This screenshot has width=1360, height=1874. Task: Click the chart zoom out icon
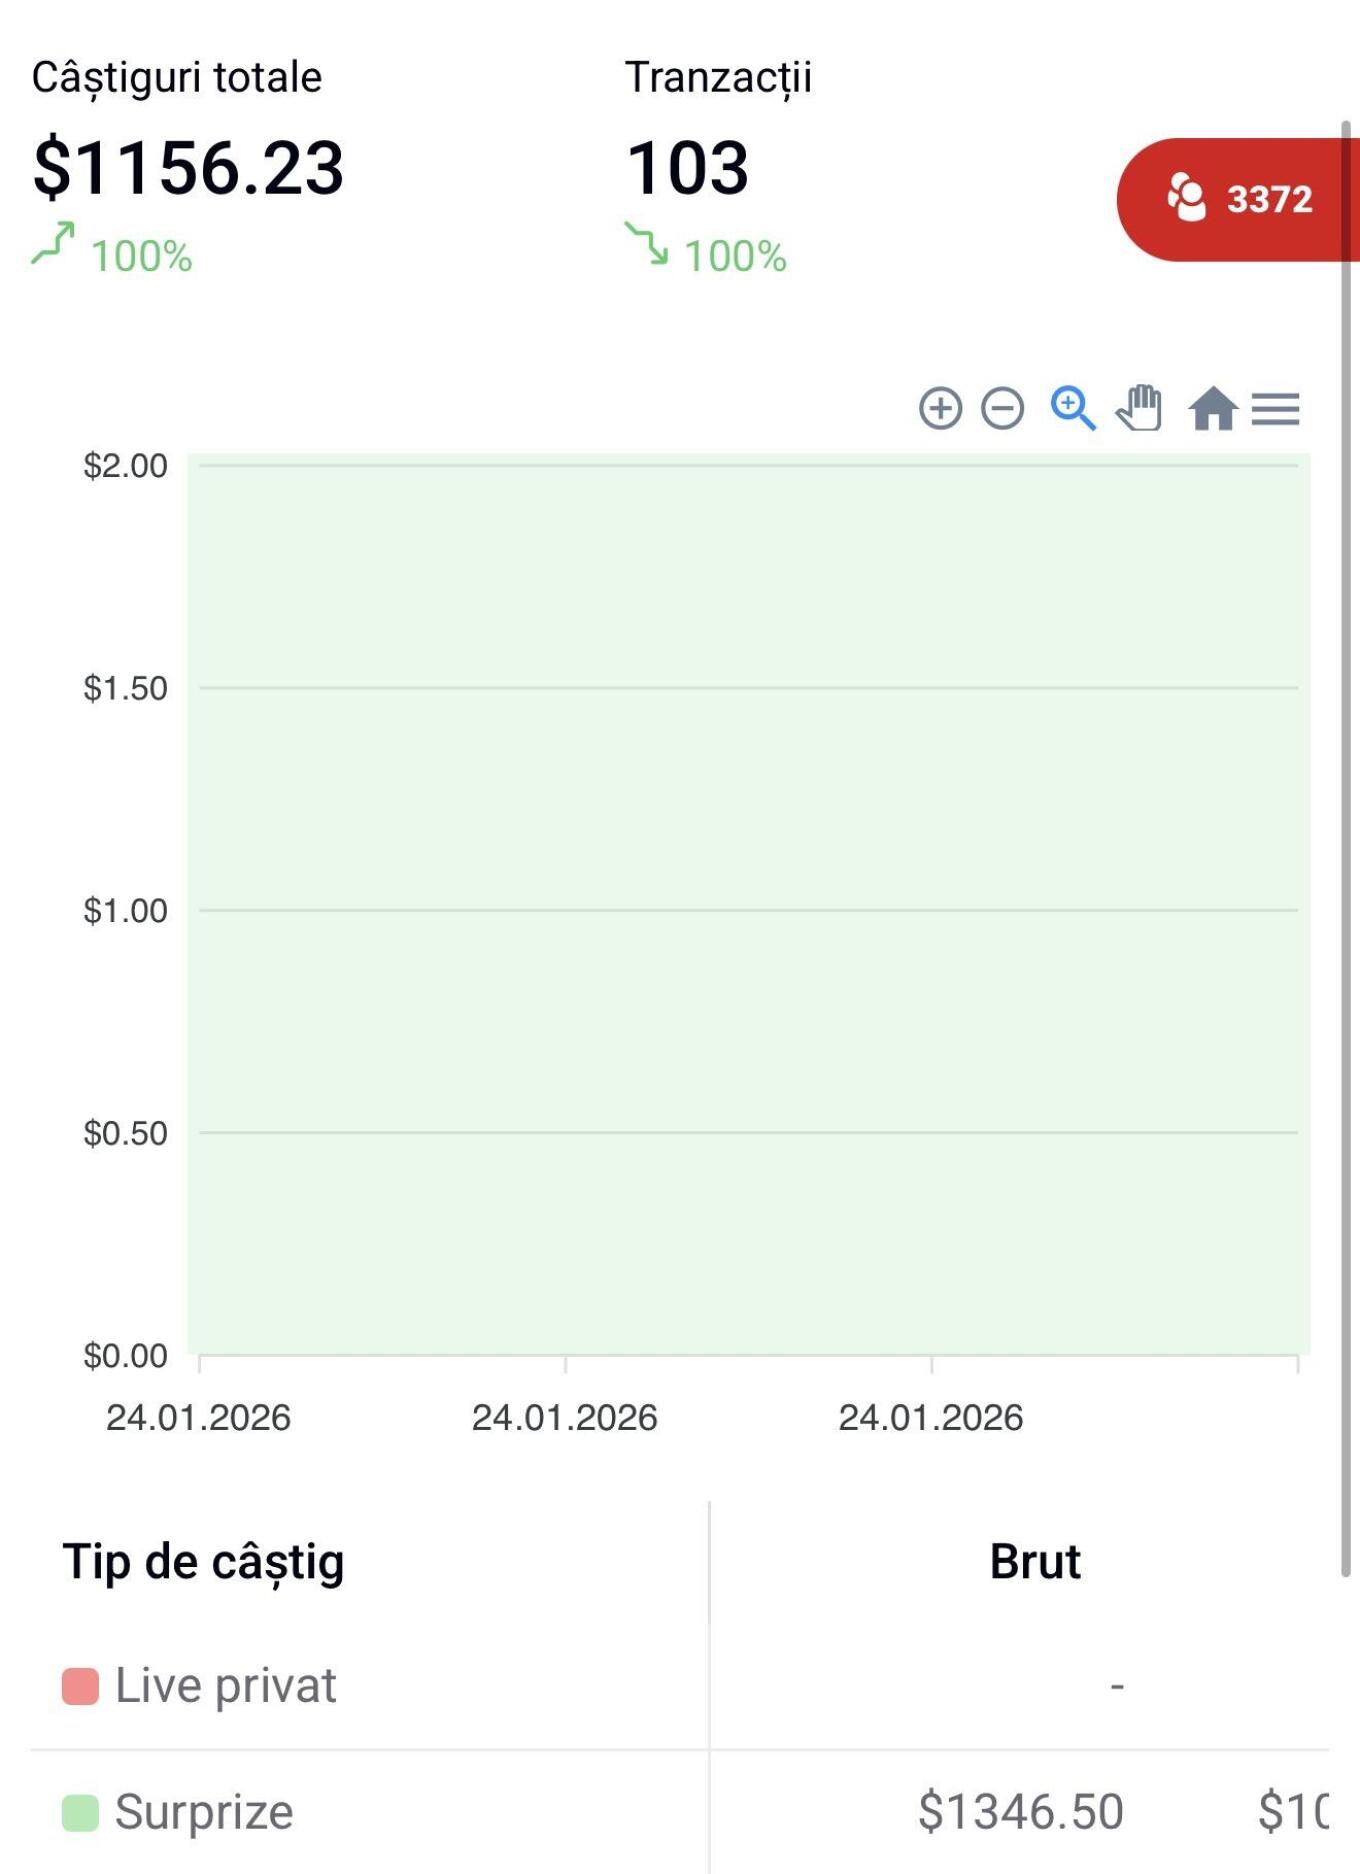pyautogui.click(x=1002, y=408)
